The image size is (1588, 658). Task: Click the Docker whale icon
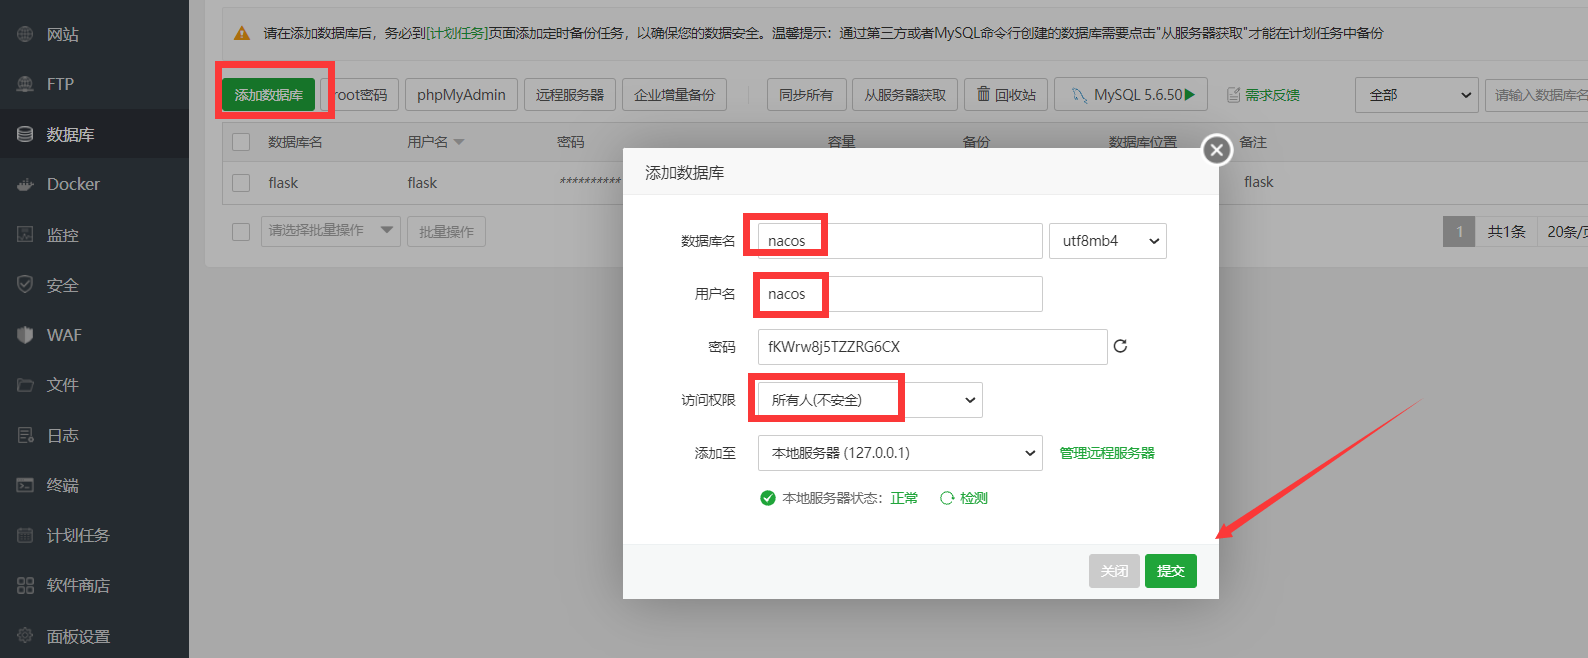(25, 184)
